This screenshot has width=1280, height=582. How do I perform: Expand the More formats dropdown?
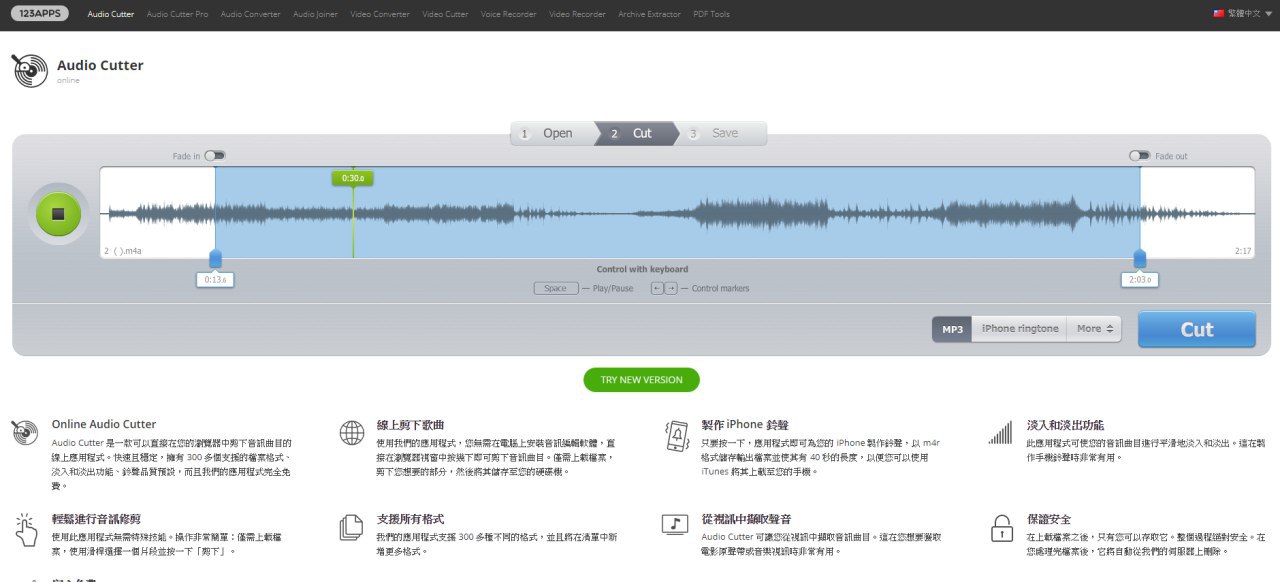[1094, 328]
